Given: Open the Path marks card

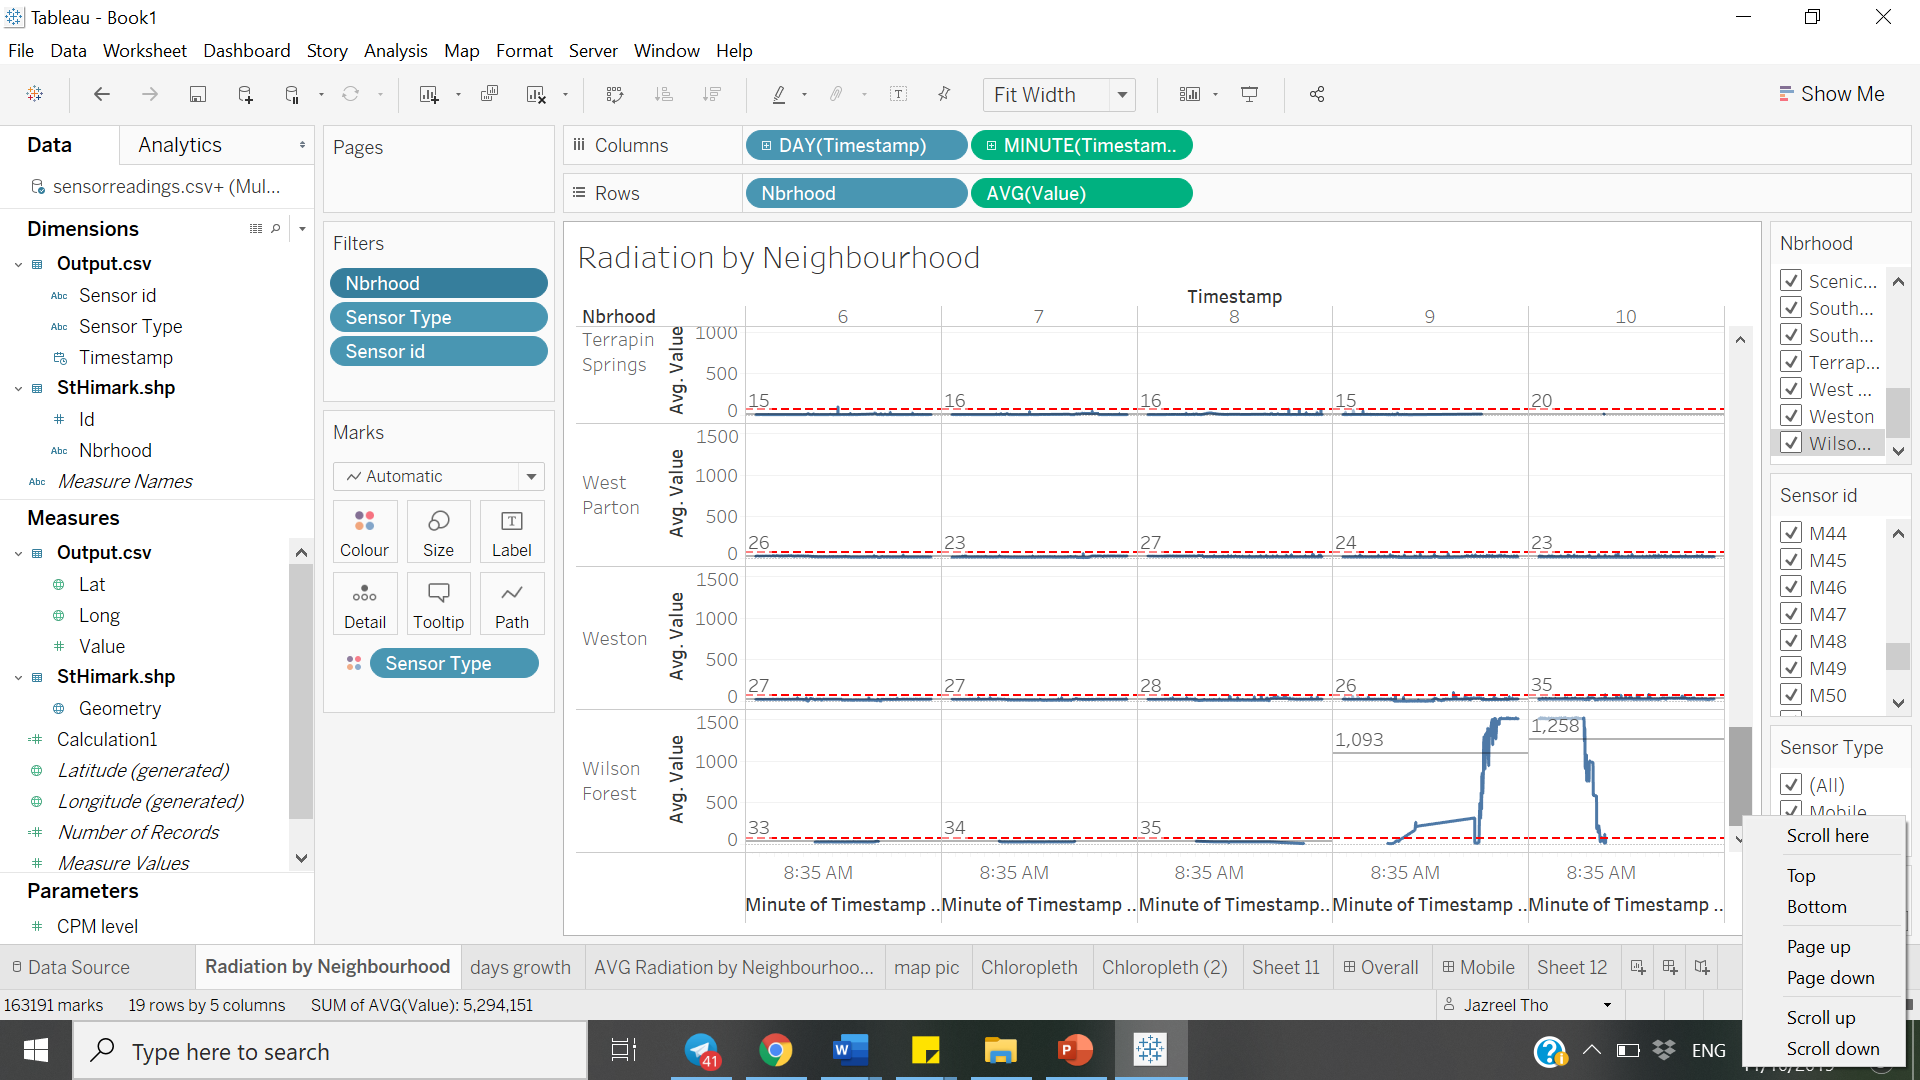Looking at the screenshot, I should [512, 605].
